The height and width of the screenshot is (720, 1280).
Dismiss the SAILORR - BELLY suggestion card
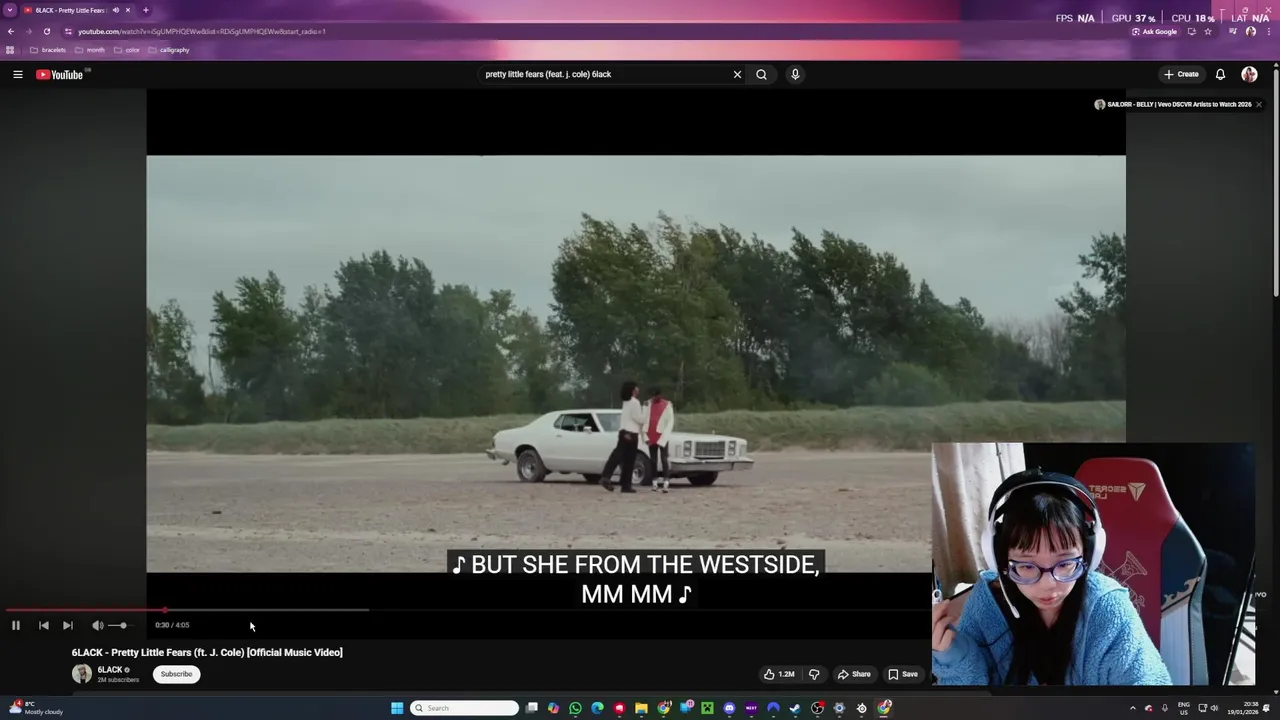click(x=1259, y=104)
